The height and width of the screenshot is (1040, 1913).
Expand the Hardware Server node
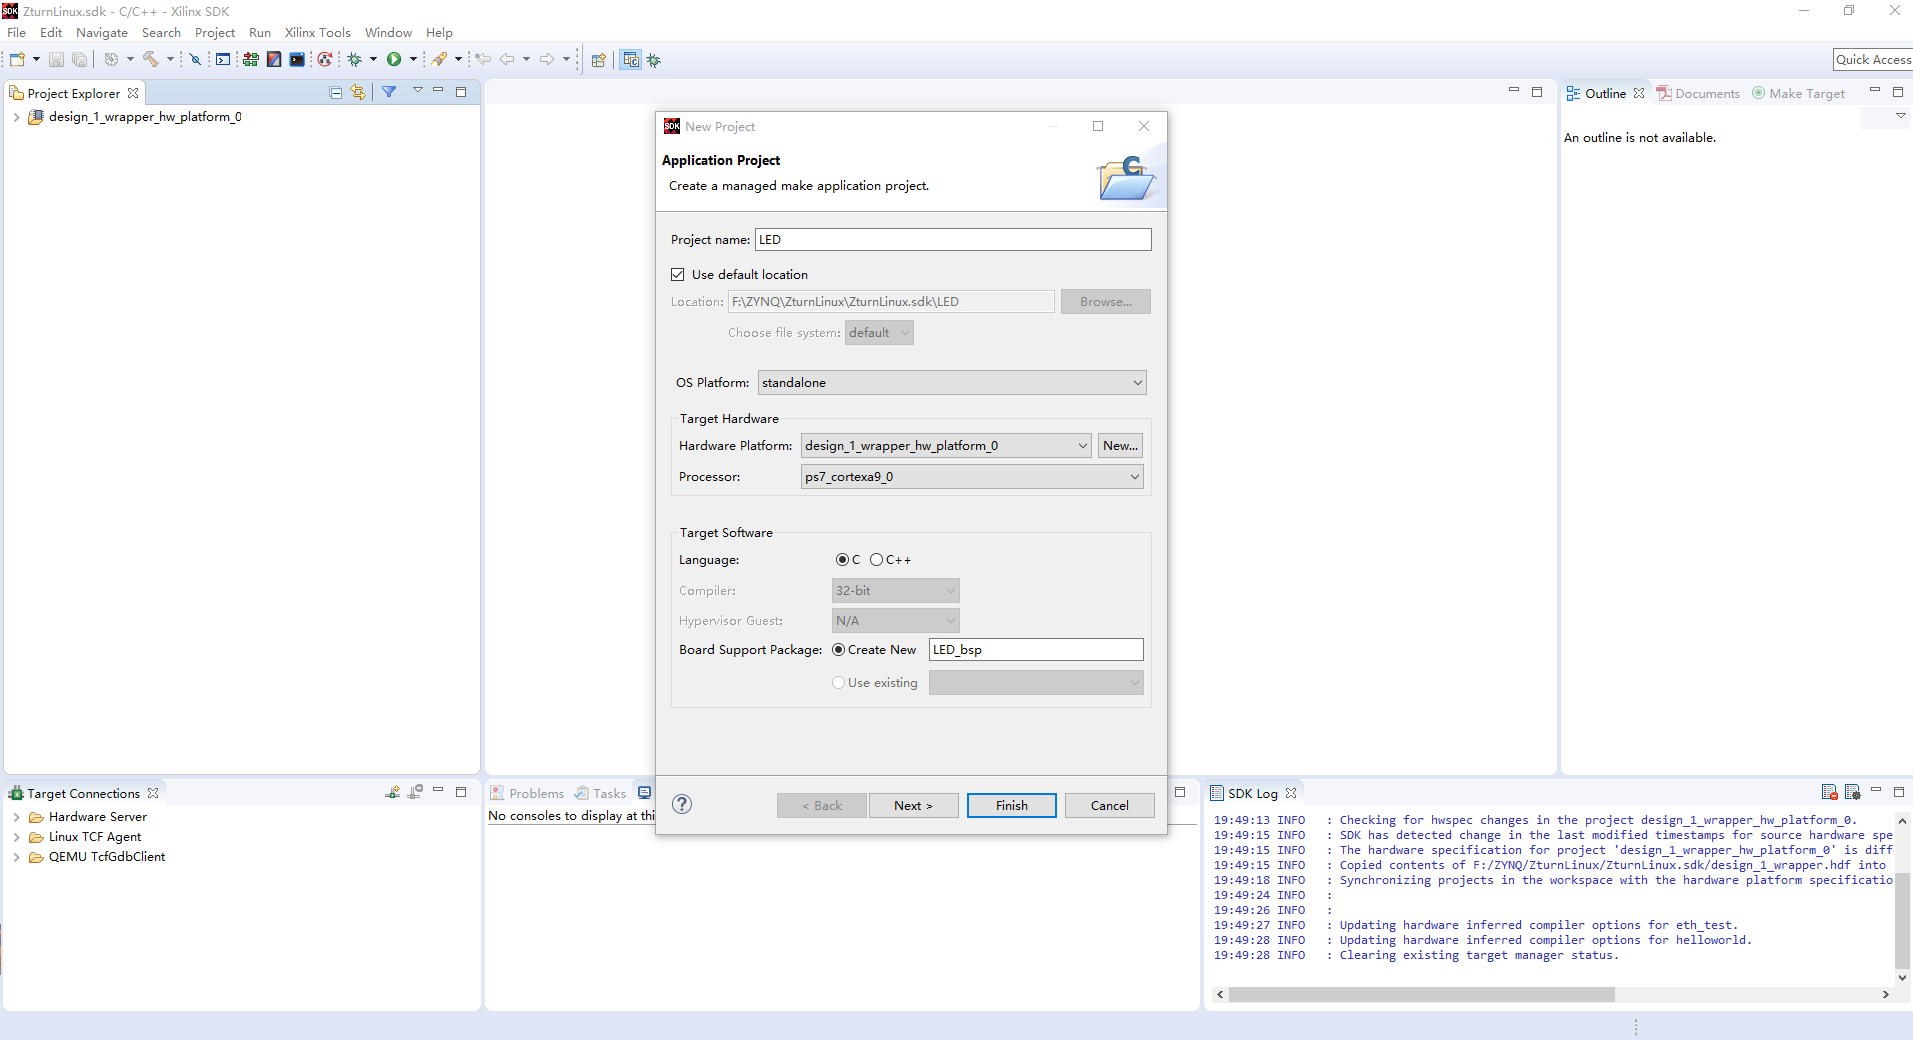coord(16,817)
